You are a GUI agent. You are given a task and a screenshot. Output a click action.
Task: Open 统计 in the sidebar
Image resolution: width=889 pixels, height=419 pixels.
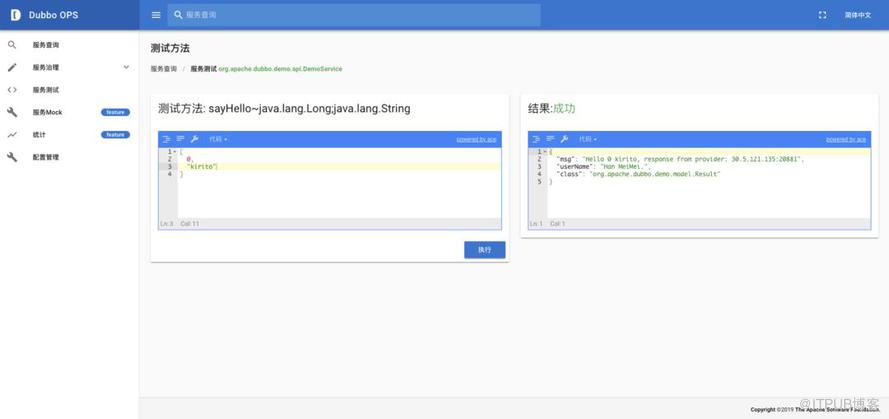(39, 135)
